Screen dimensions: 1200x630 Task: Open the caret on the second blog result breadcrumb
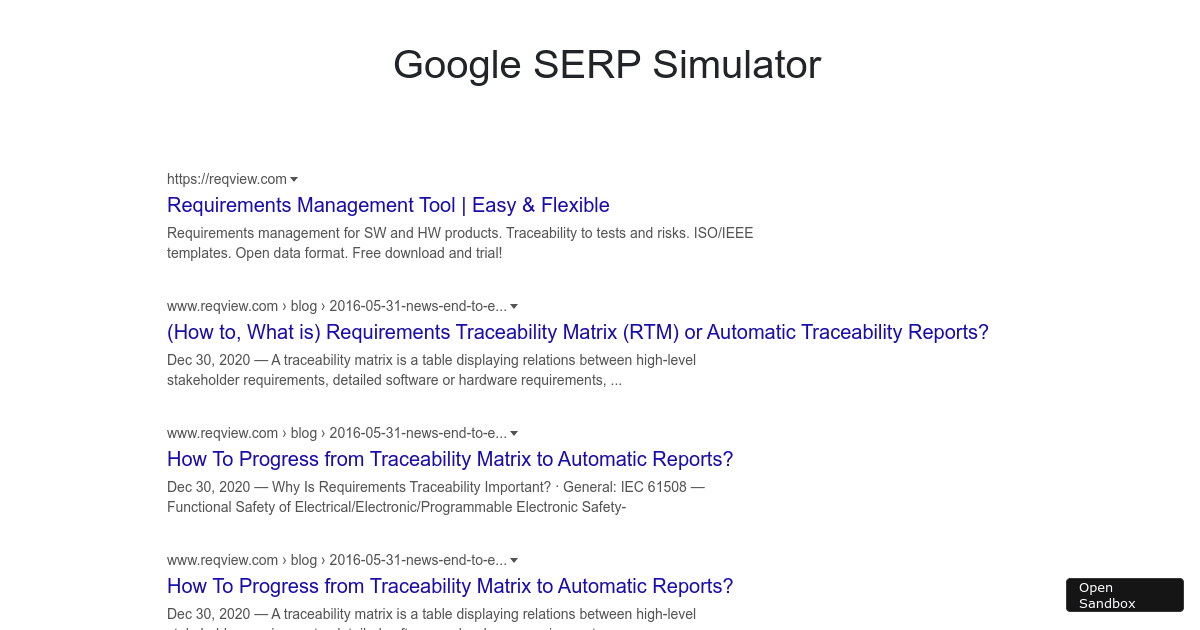(514, 433)
